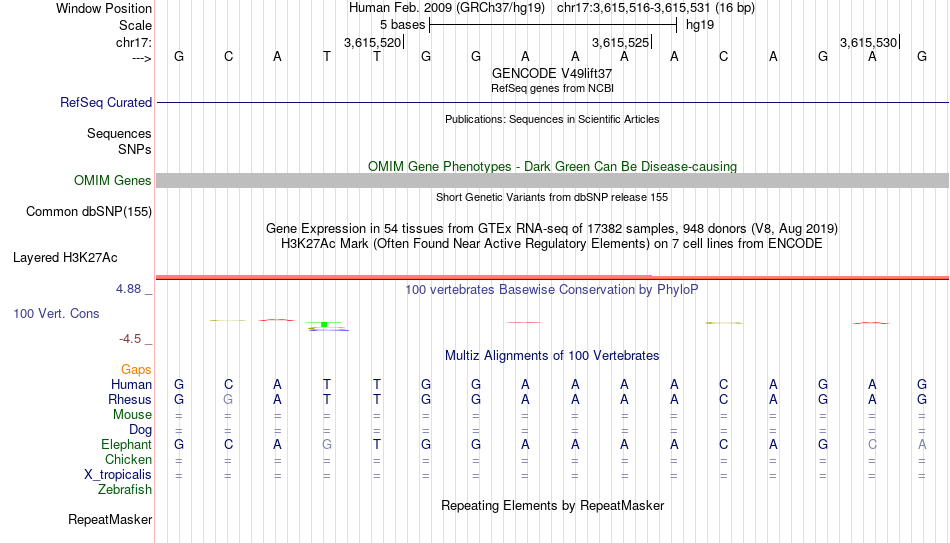Click the Chicken alignment row label
Viewport: 950px width, 543px height.
128,460
